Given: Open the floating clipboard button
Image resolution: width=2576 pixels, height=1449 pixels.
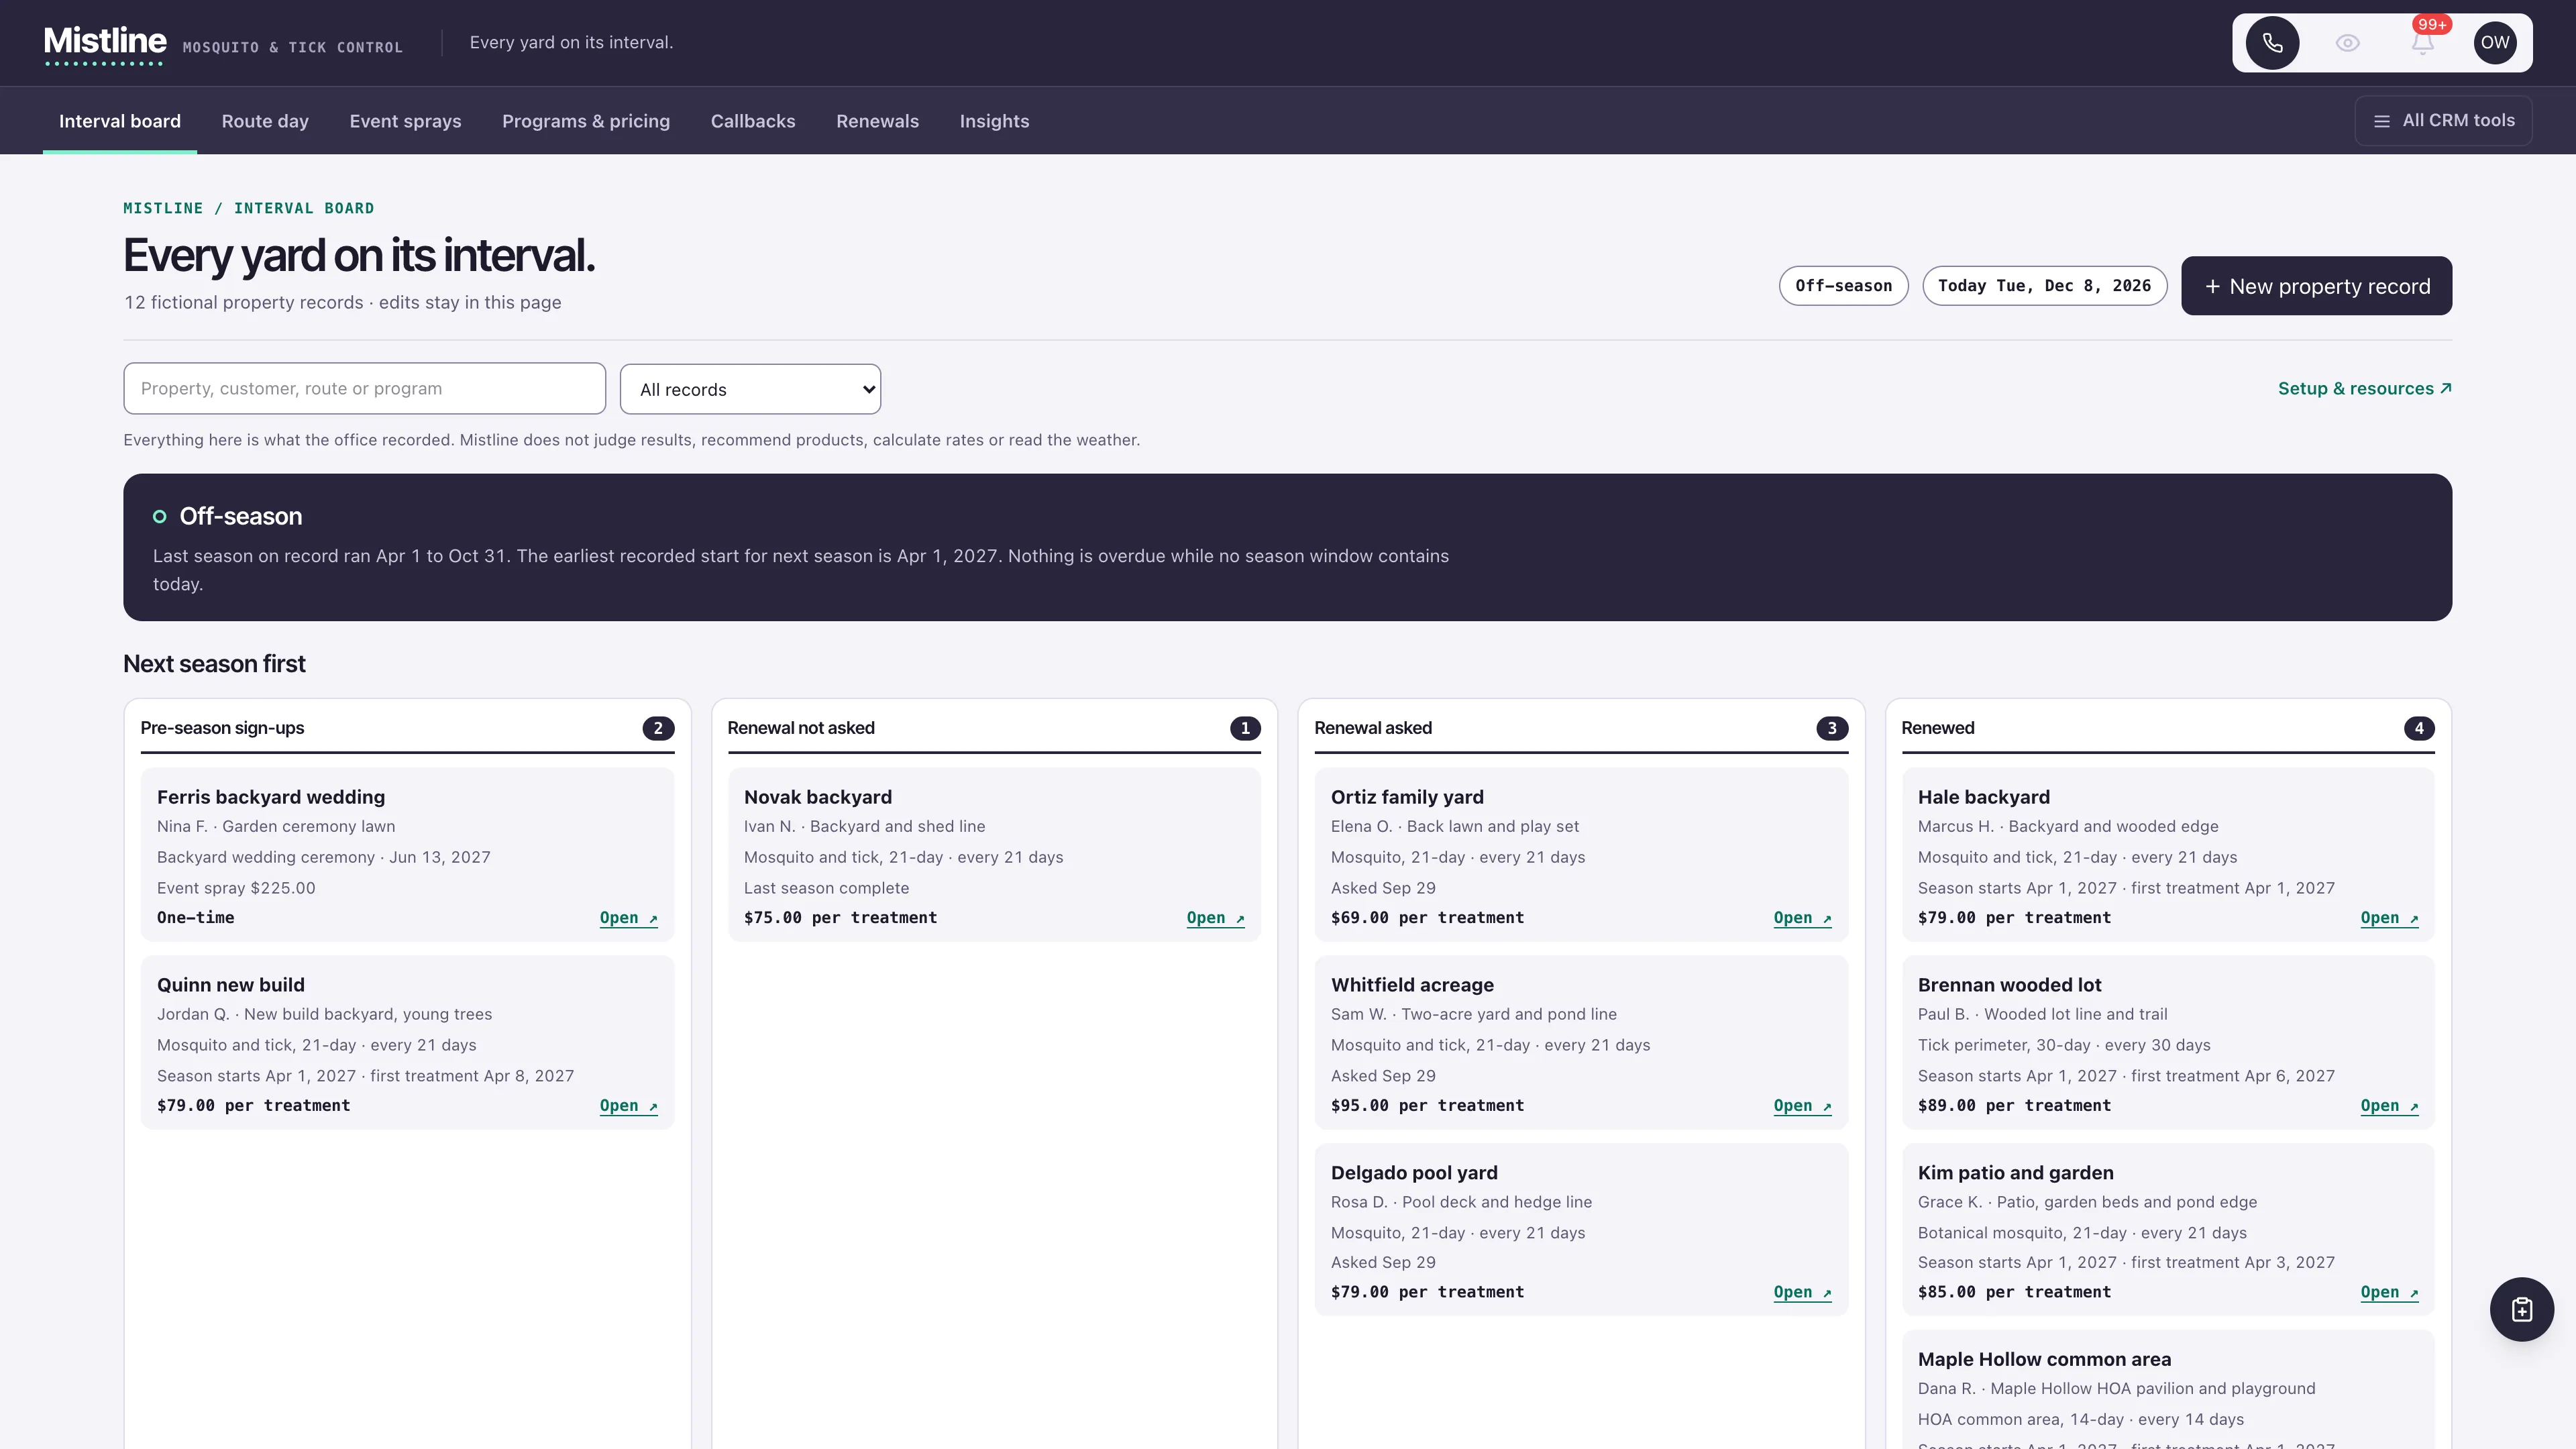Looking at the screenshot, I should 2521,1309.
